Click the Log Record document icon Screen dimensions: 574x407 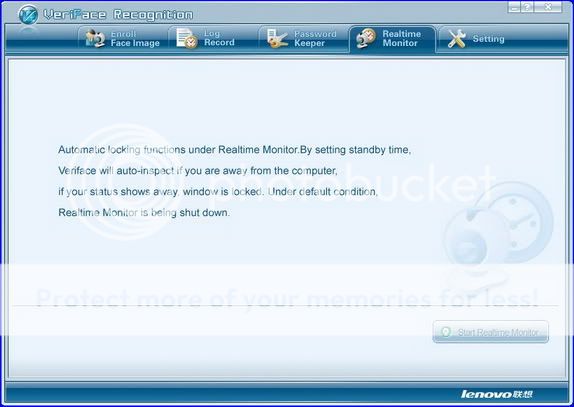coord(186,38)
